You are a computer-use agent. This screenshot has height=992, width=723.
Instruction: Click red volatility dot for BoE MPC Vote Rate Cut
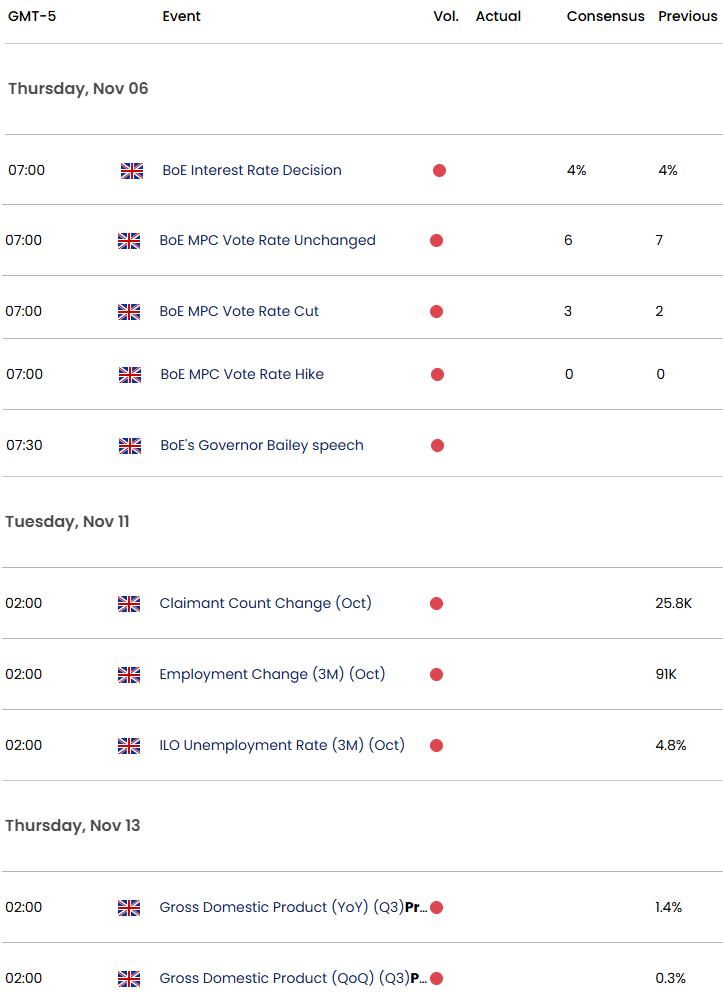436,312
